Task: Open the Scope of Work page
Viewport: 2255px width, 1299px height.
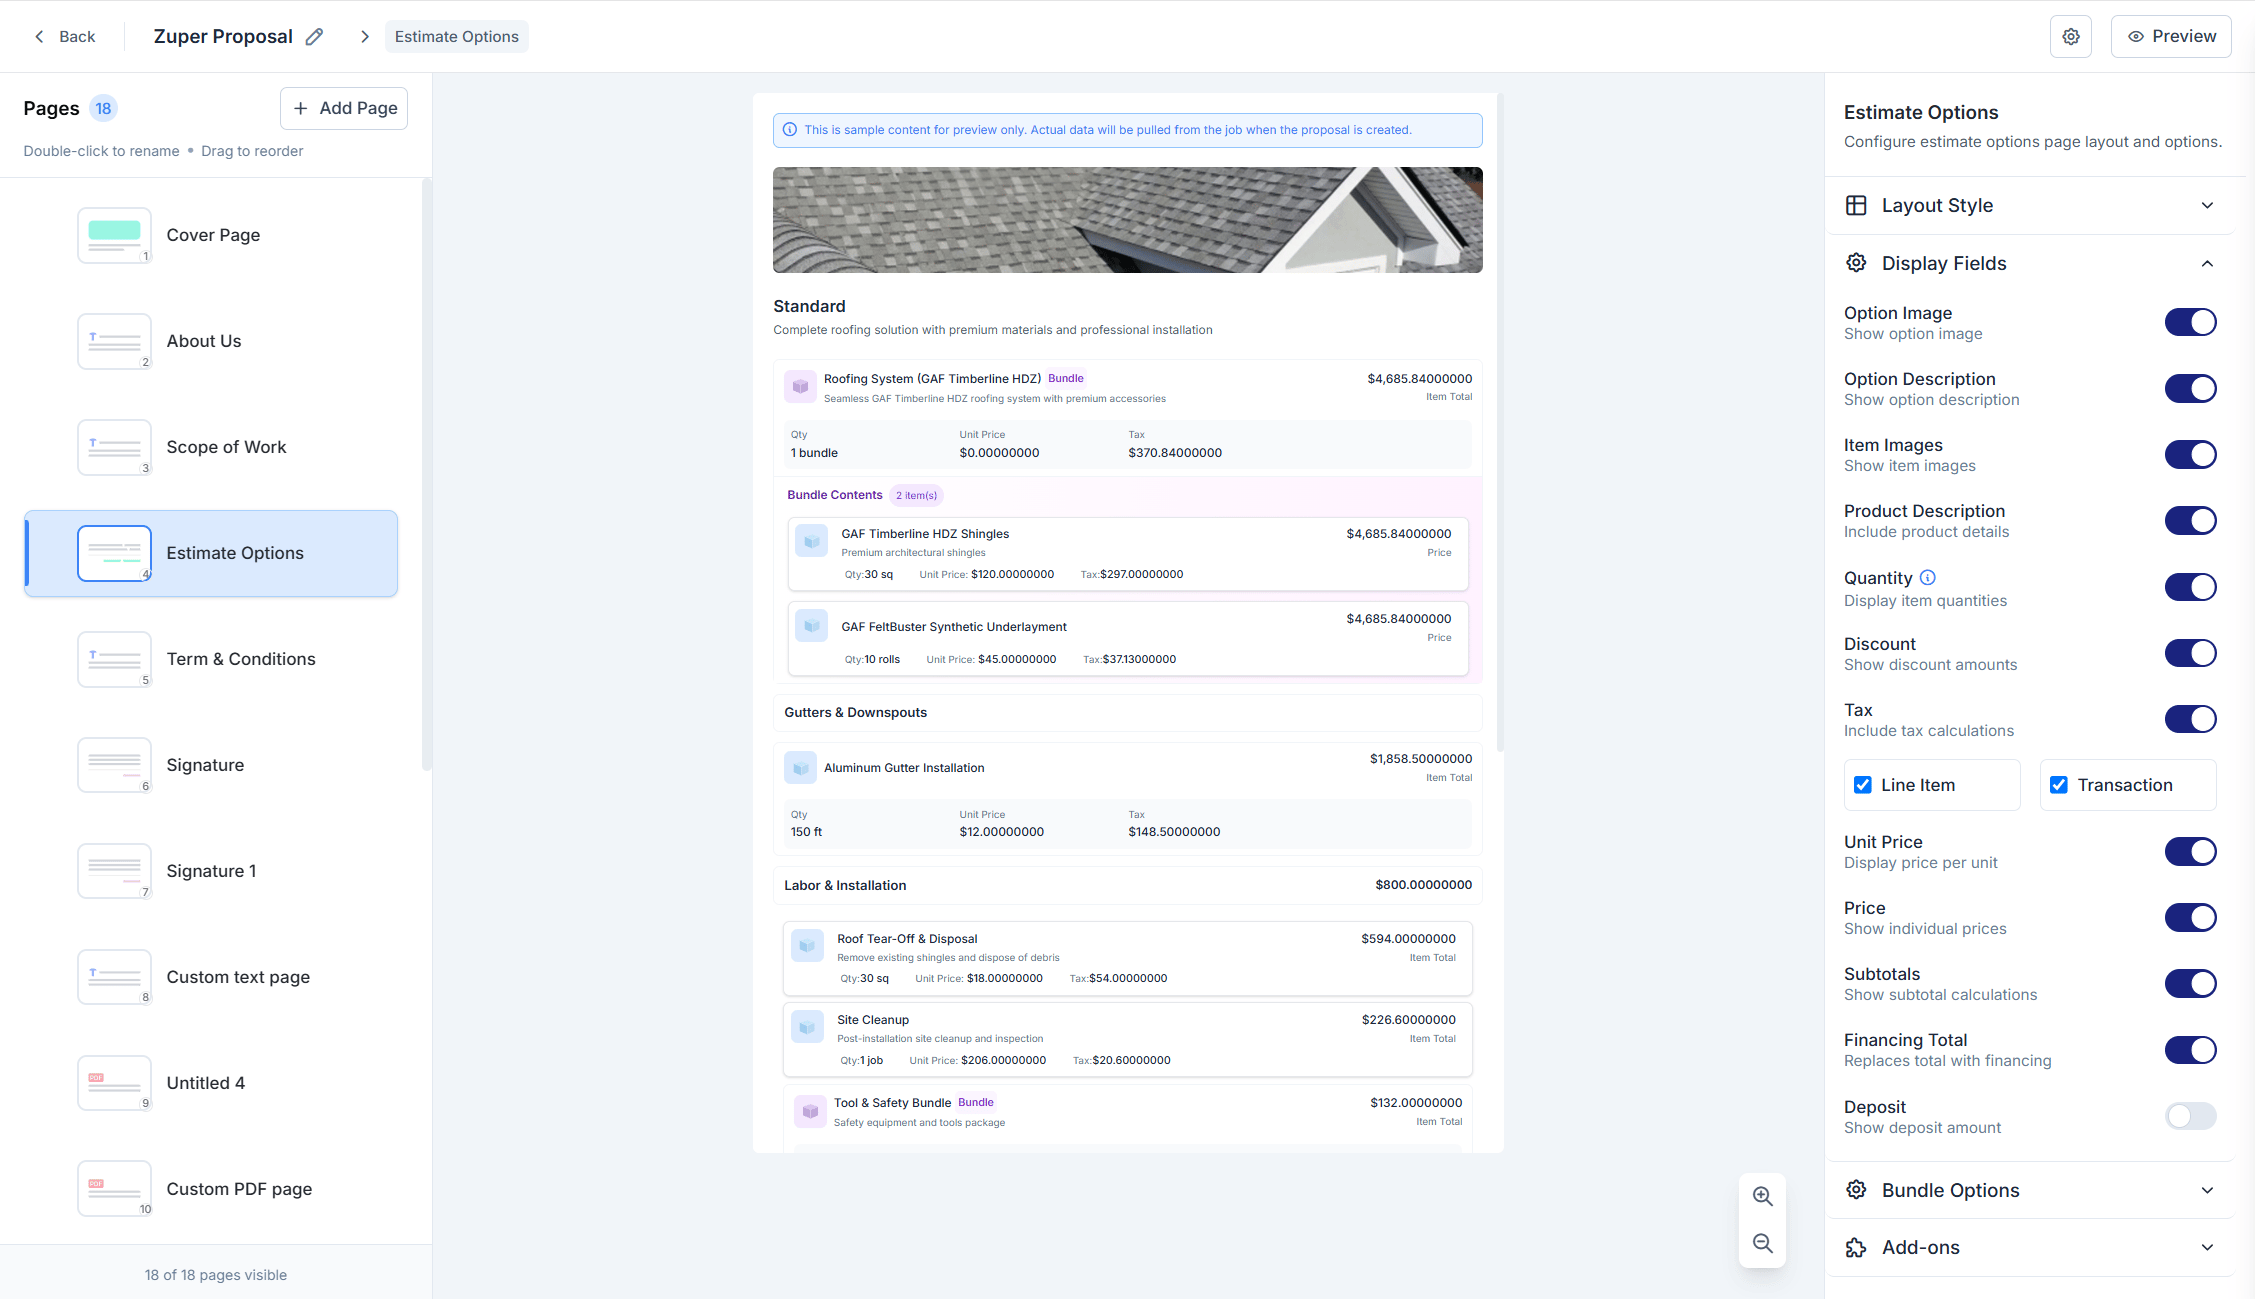Action: 211,447
